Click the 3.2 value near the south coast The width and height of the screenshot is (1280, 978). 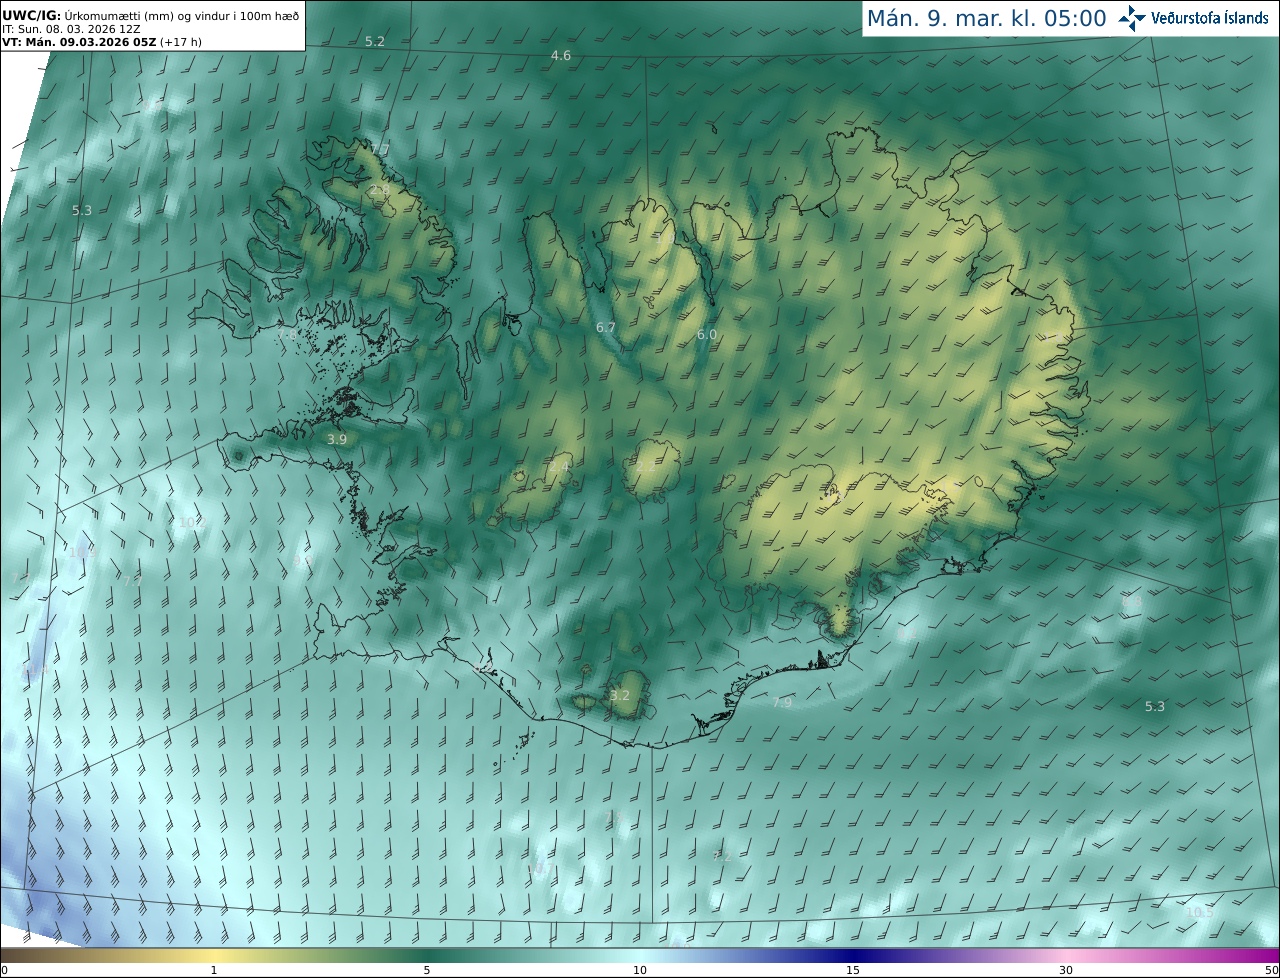(620, 695)
